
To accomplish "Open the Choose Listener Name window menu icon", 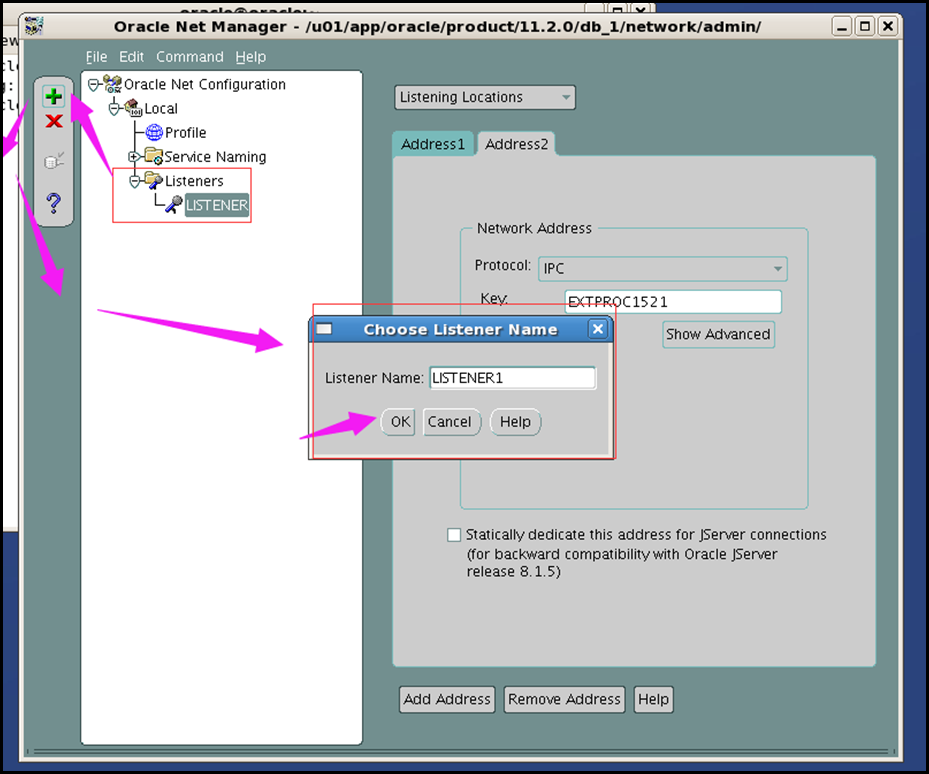I will coord(324,329).
